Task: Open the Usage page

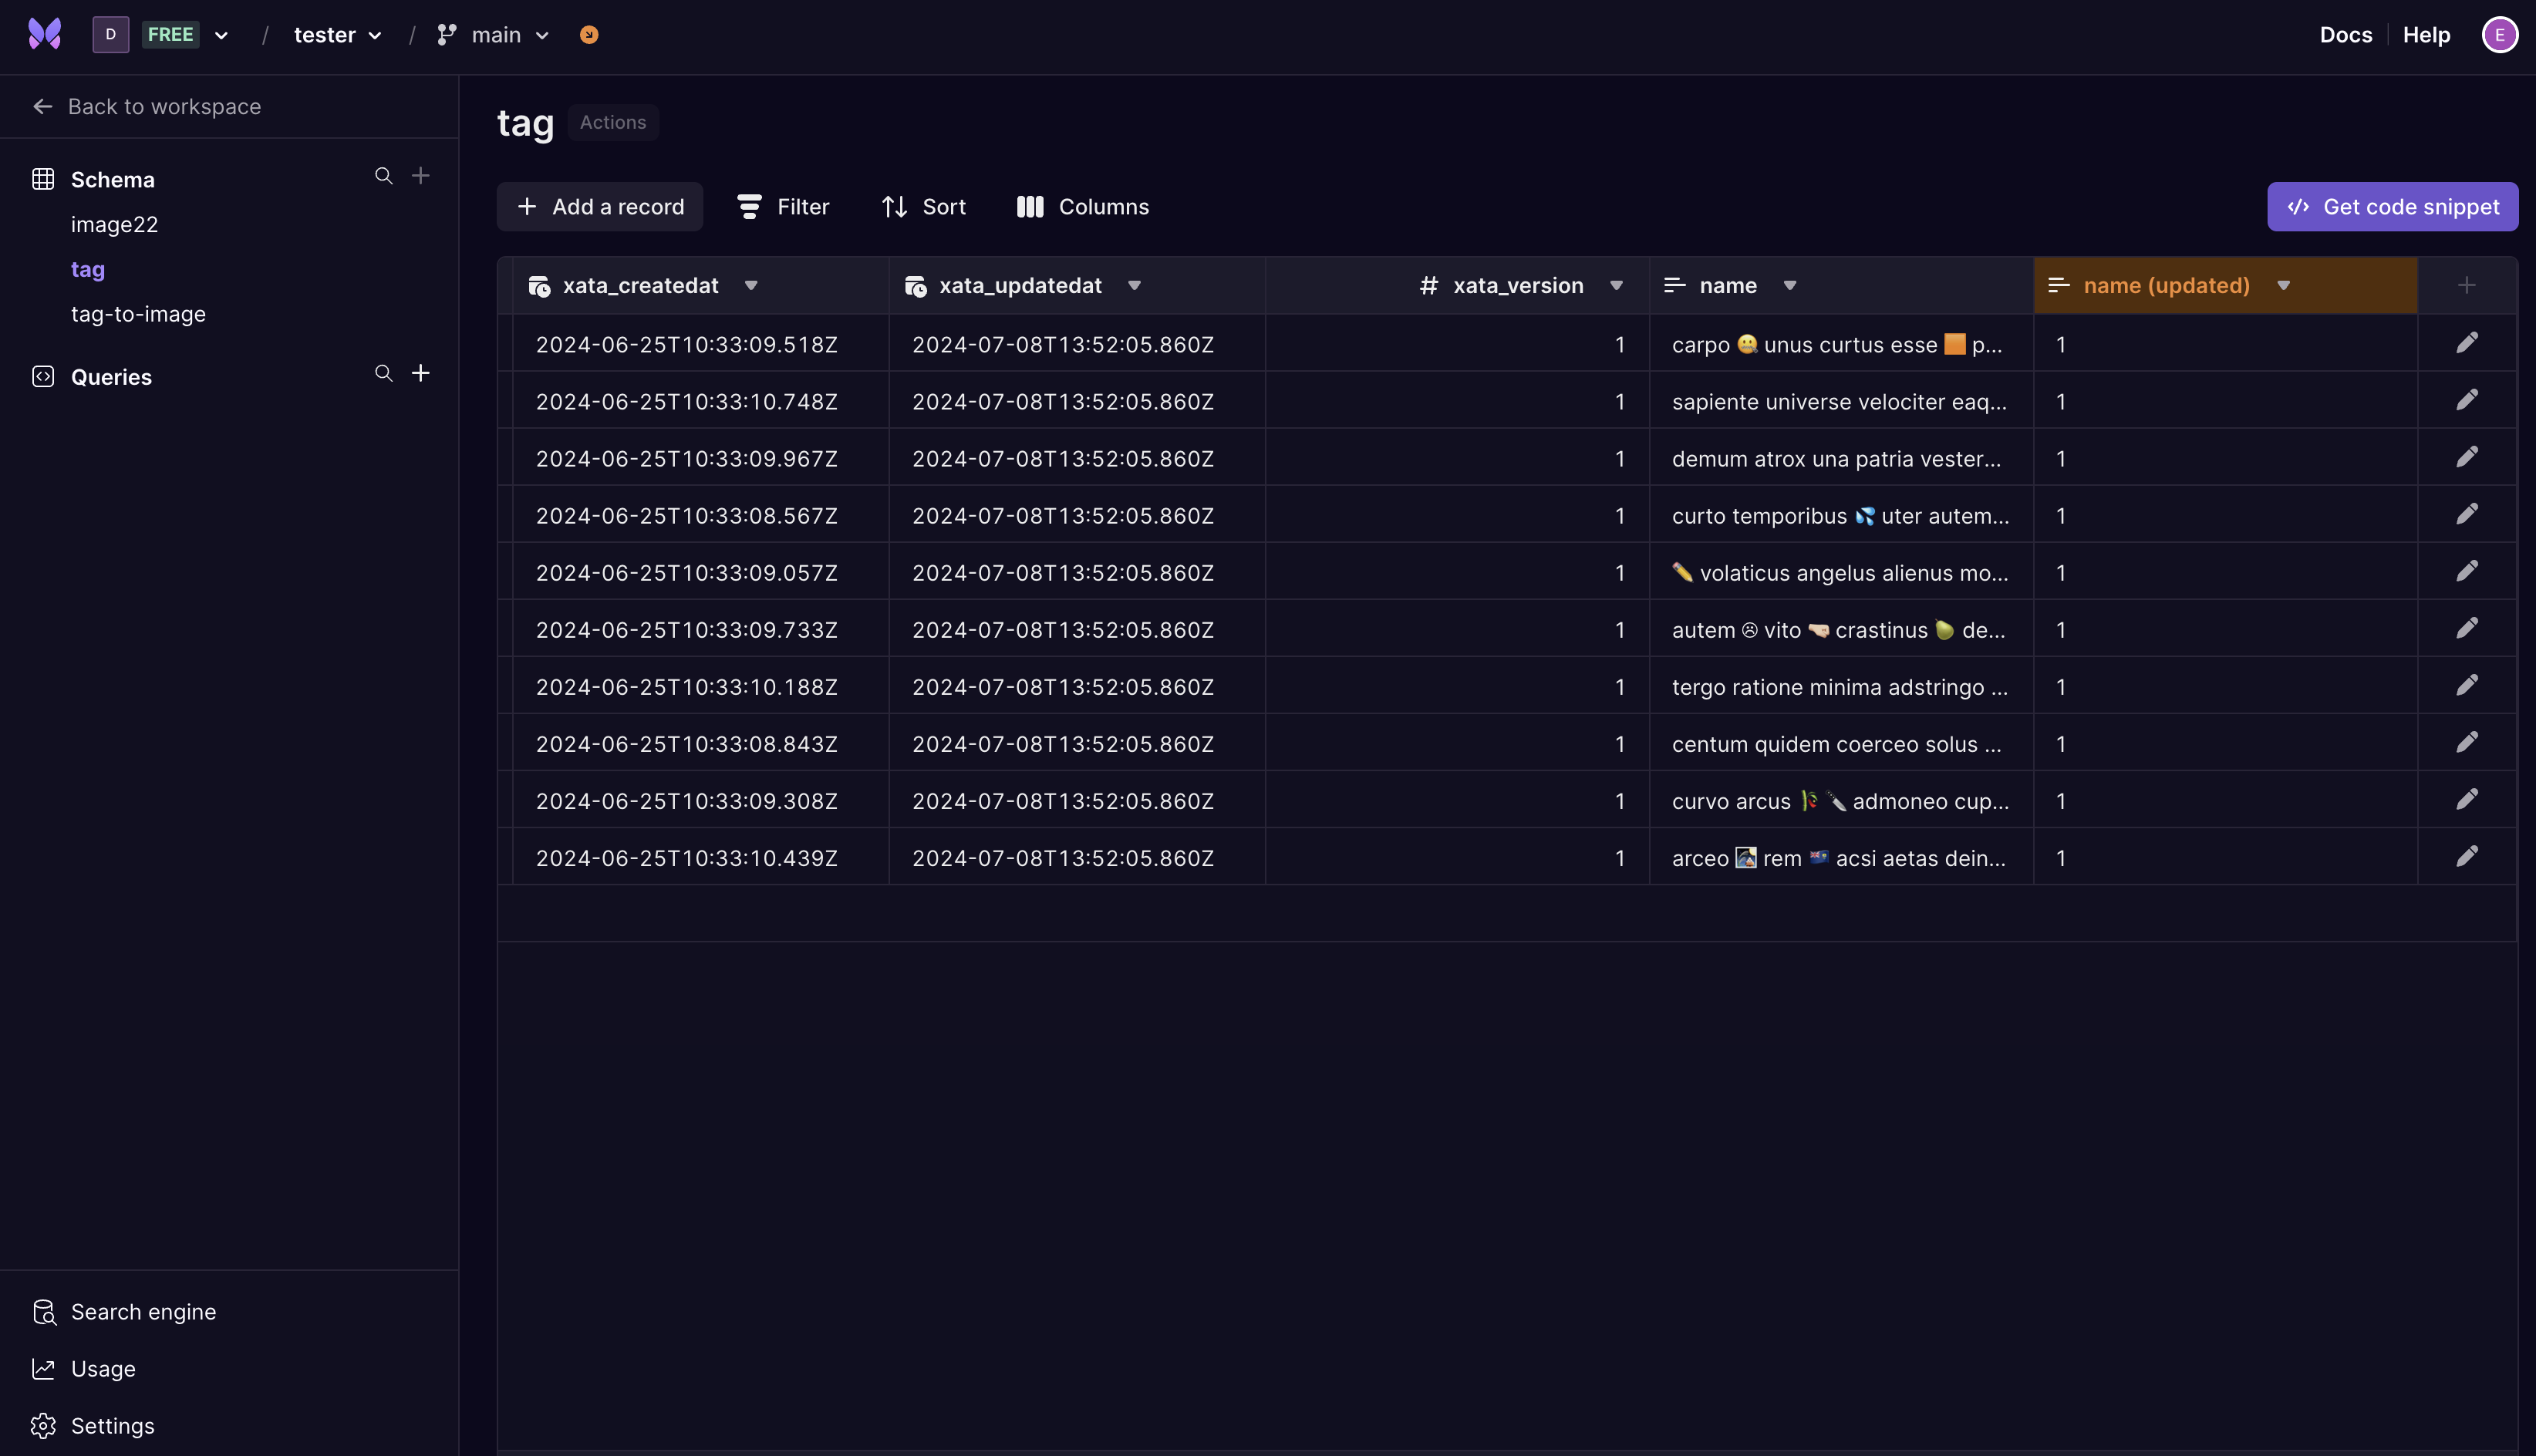Action: coord(103,1369)
